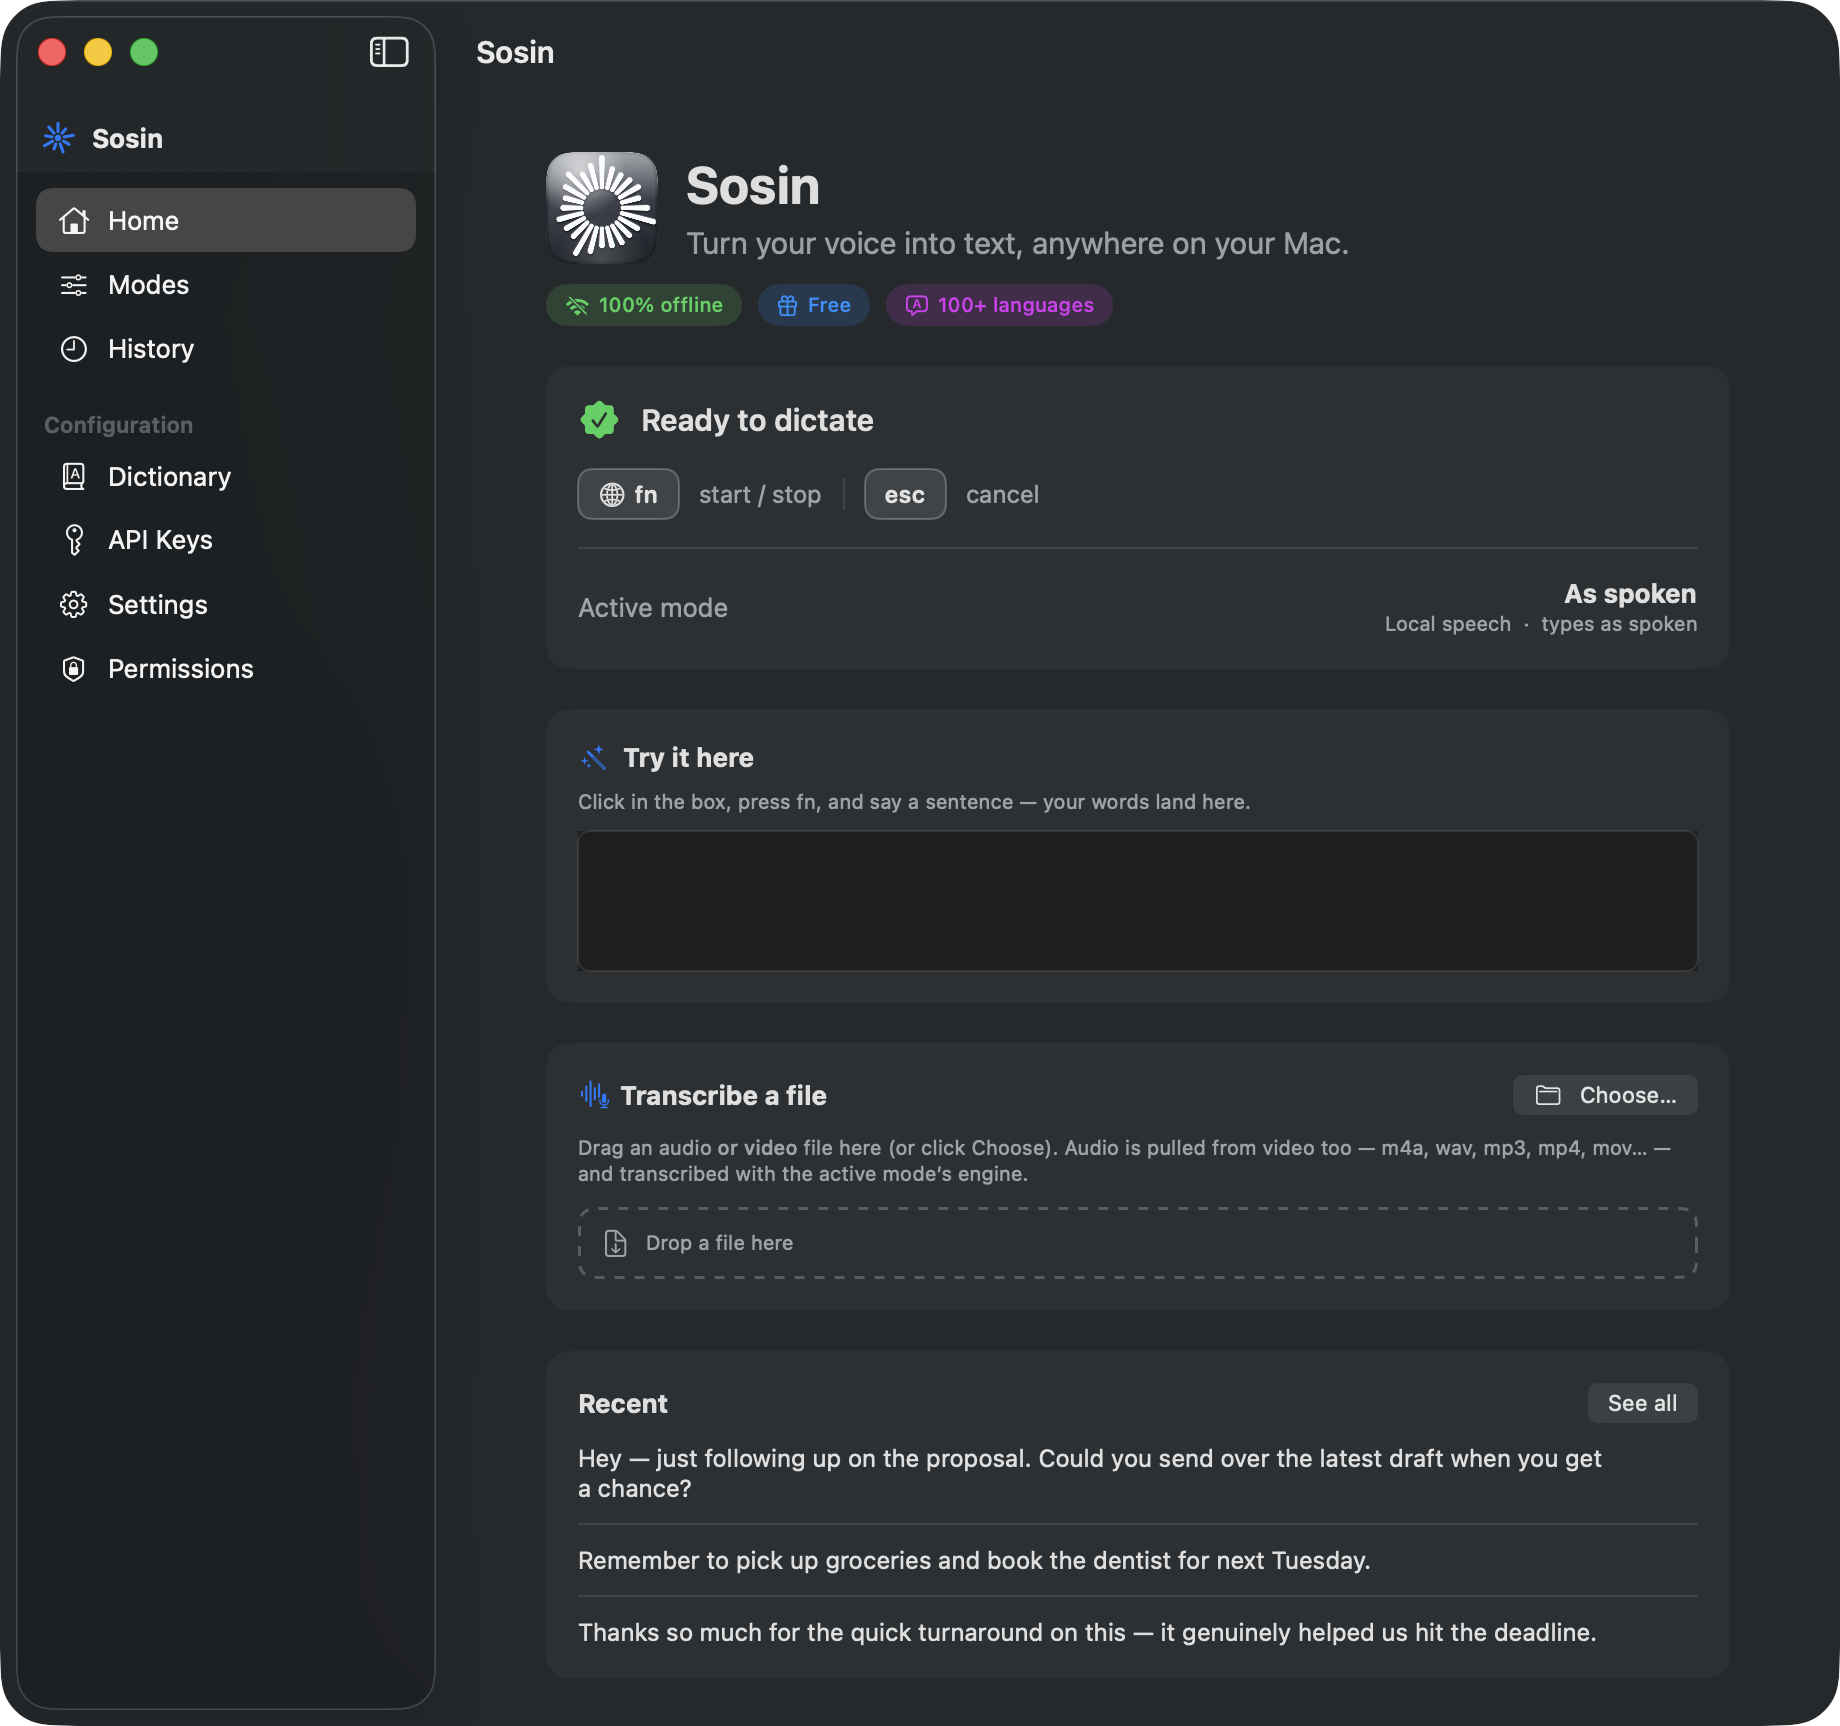Click the Recent section heading
The height and width of the screenshot is (1726, 1840).
[x=623, y=1404]
